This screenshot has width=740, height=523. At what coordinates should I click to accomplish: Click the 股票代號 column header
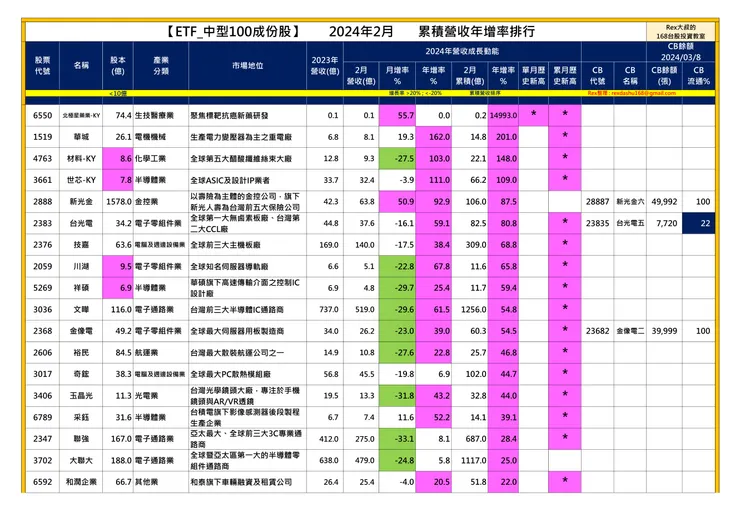point(42,66)
